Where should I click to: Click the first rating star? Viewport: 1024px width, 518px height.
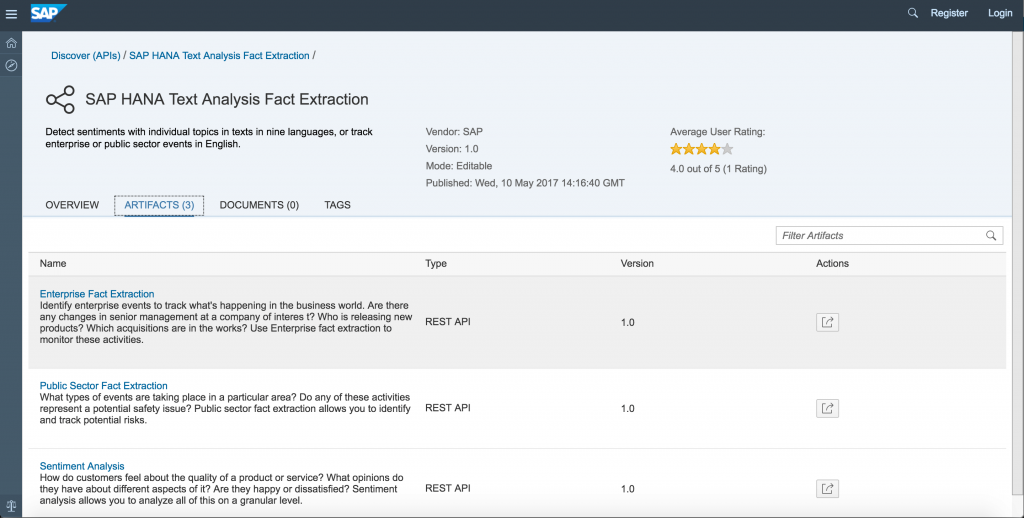pos(676,149)
